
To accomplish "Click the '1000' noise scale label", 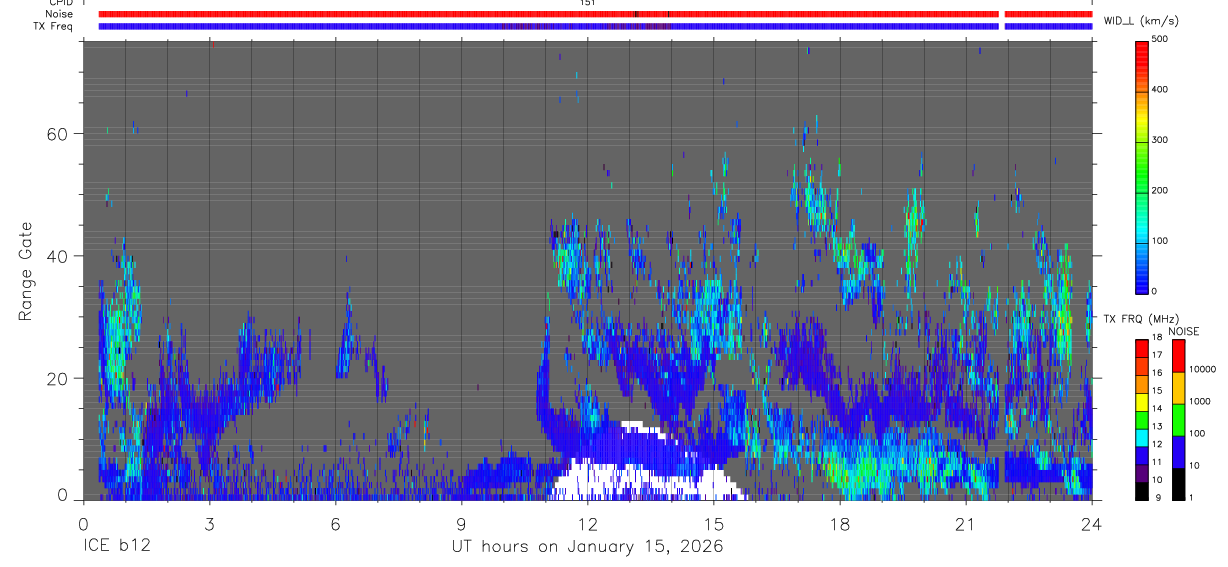I will click(x=1200, y=401).
